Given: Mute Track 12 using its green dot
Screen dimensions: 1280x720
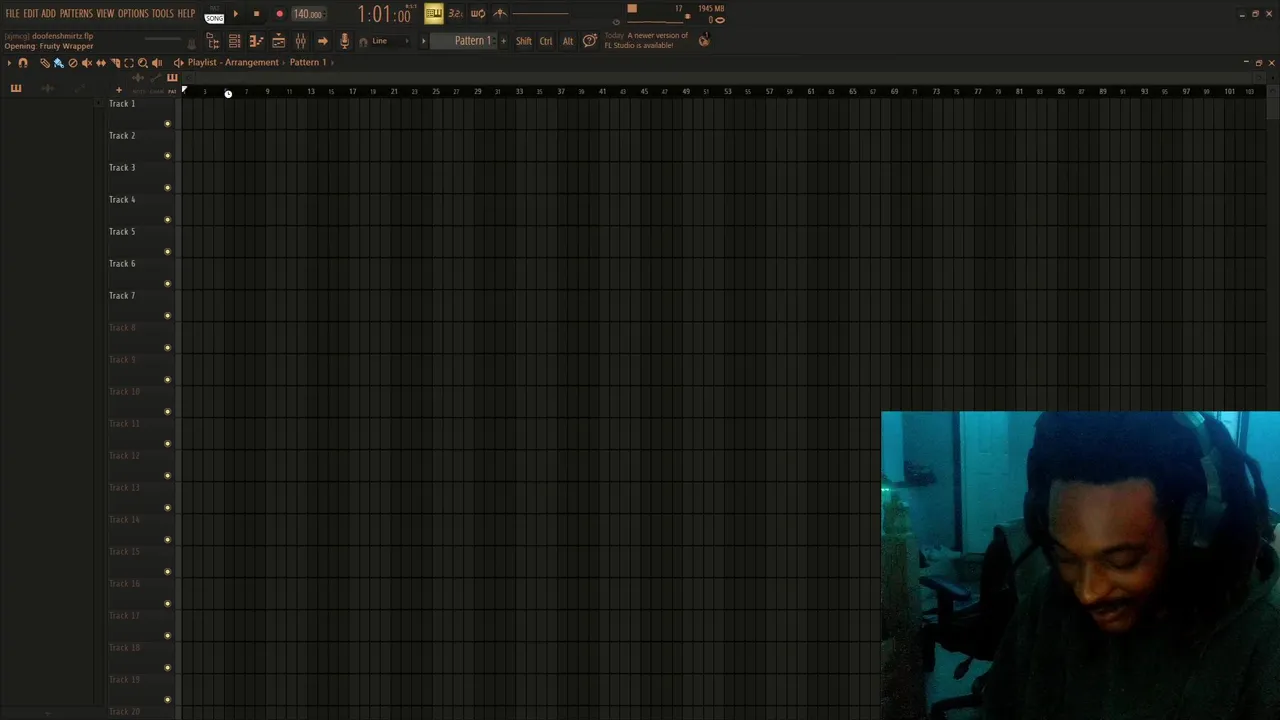Looking at the screenshot, I should pyautogui.click(x=167, y=476).
